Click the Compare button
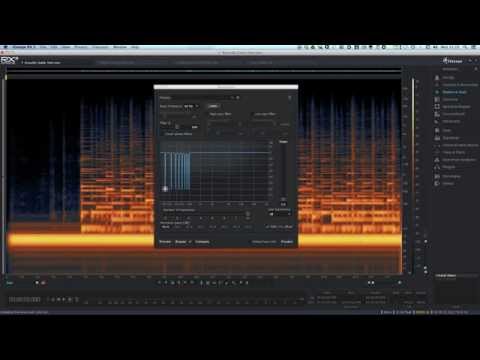 tap(202, 242)
